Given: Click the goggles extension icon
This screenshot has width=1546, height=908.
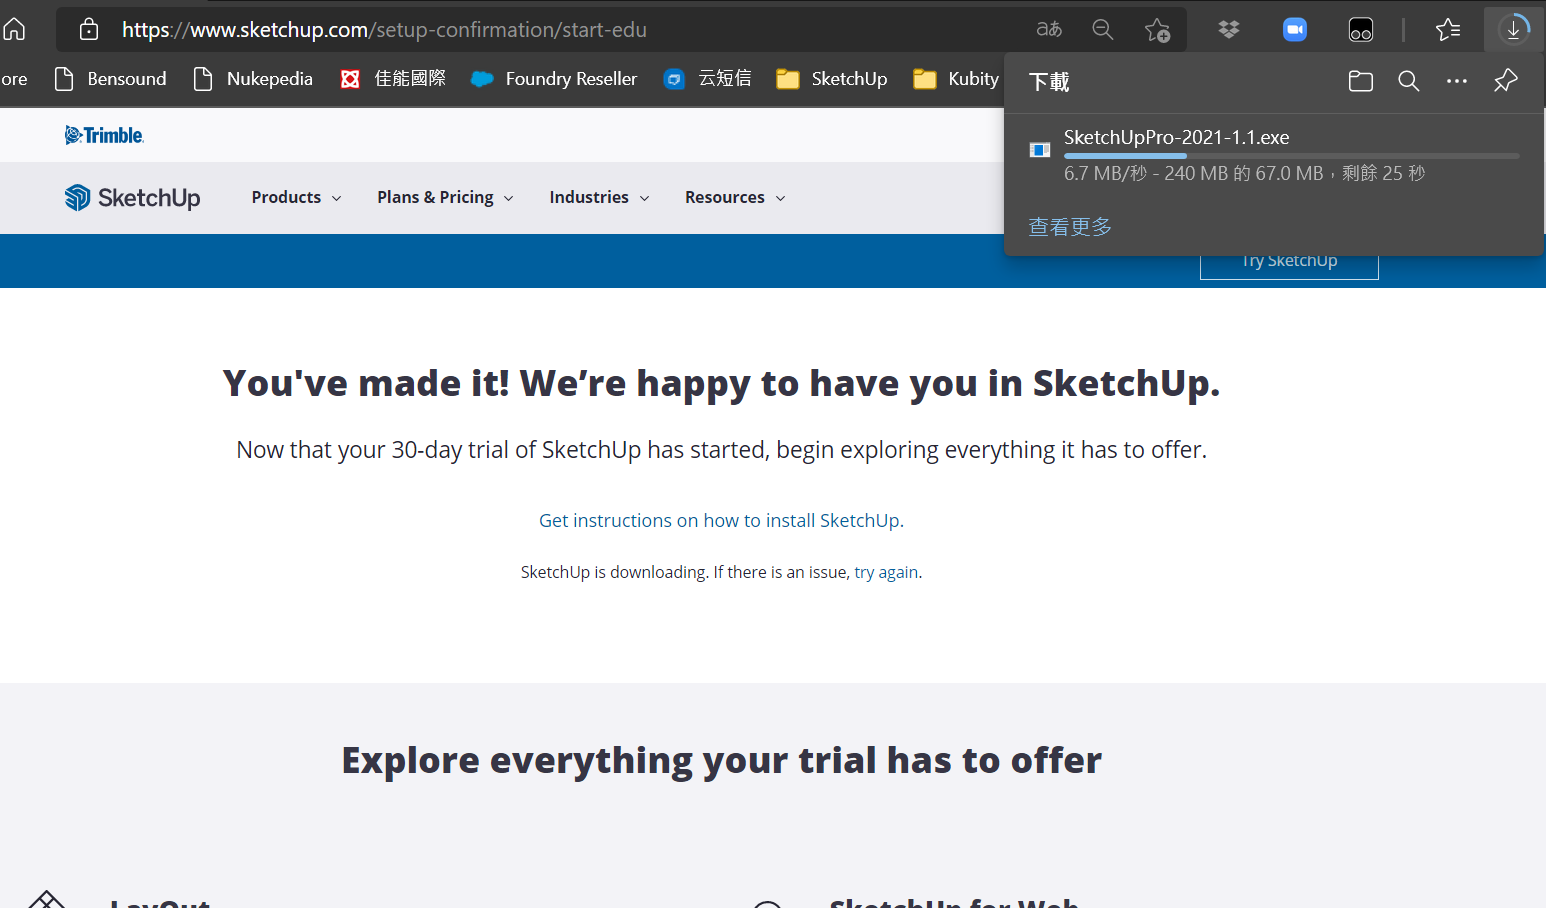Looking at the screenshot, I should [x=1361, y=30].
